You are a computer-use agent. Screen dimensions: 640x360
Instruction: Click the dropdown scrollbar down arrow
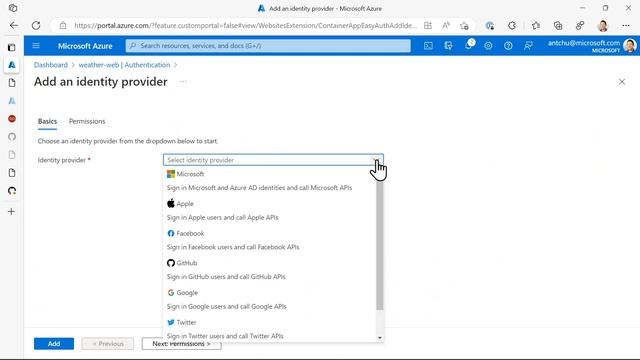point(380,338)
